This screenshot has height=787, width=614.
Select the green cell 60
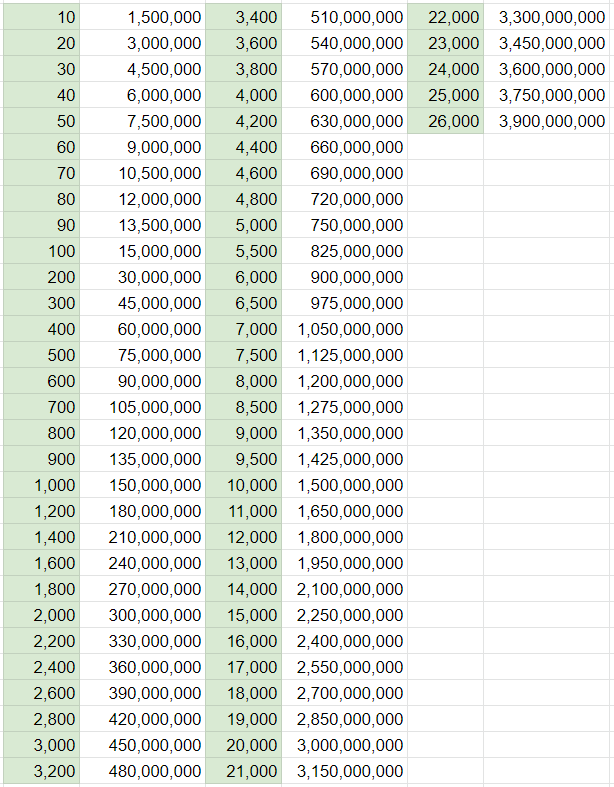point(42,147)
